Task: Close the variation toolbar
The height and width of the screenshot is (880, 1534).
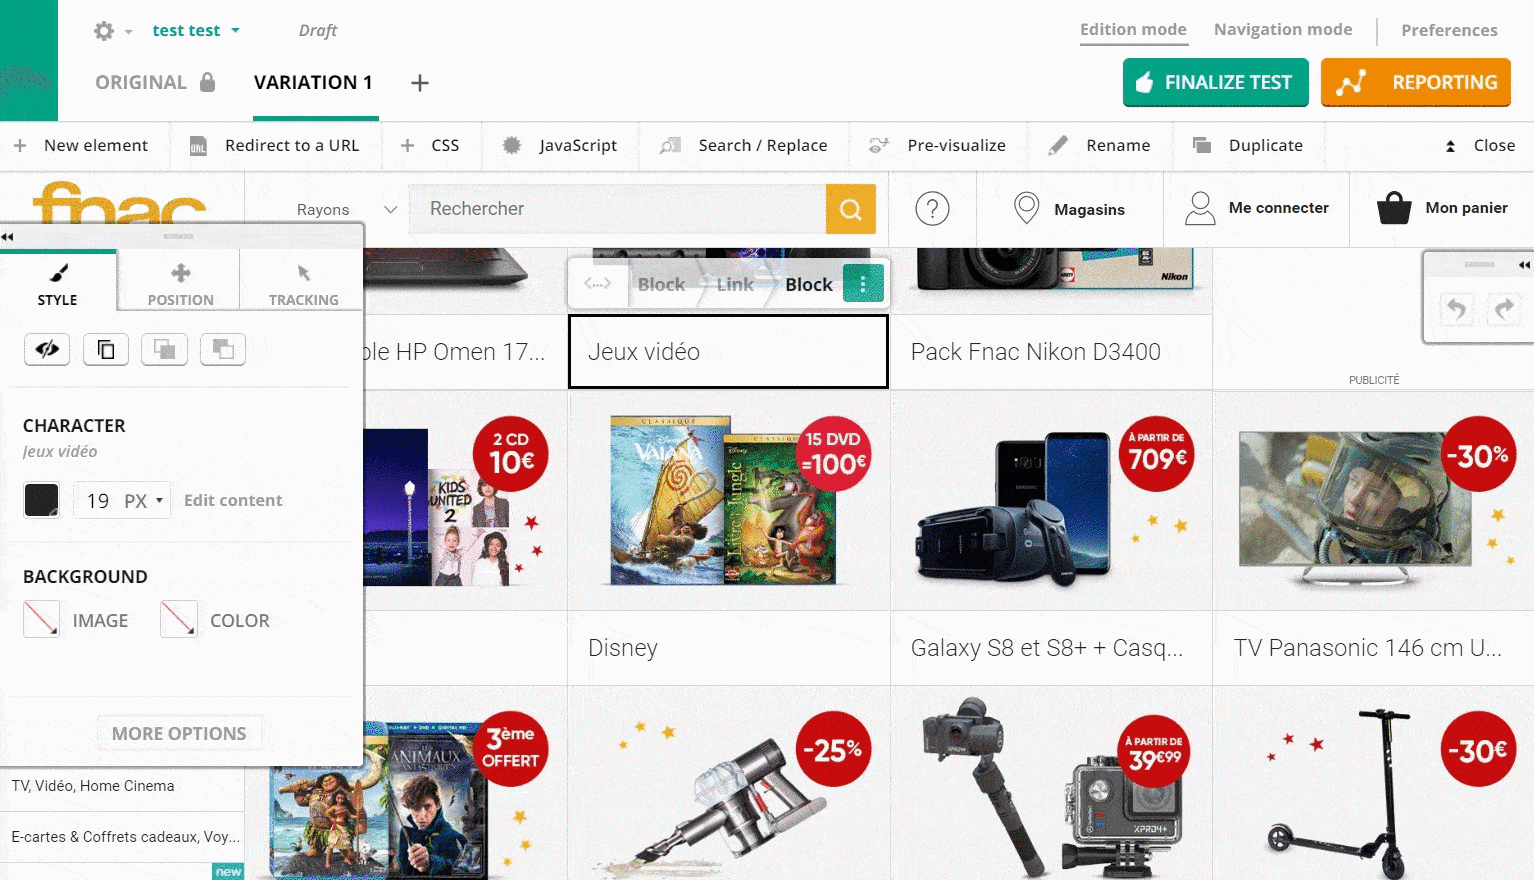Action: tap(1479, 146)
